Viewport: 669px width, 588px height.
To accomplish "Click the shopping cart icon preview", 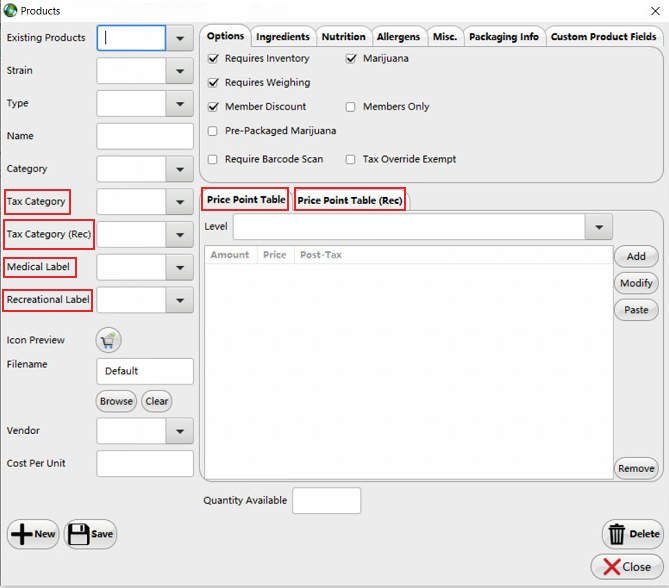I will point(108,340).
